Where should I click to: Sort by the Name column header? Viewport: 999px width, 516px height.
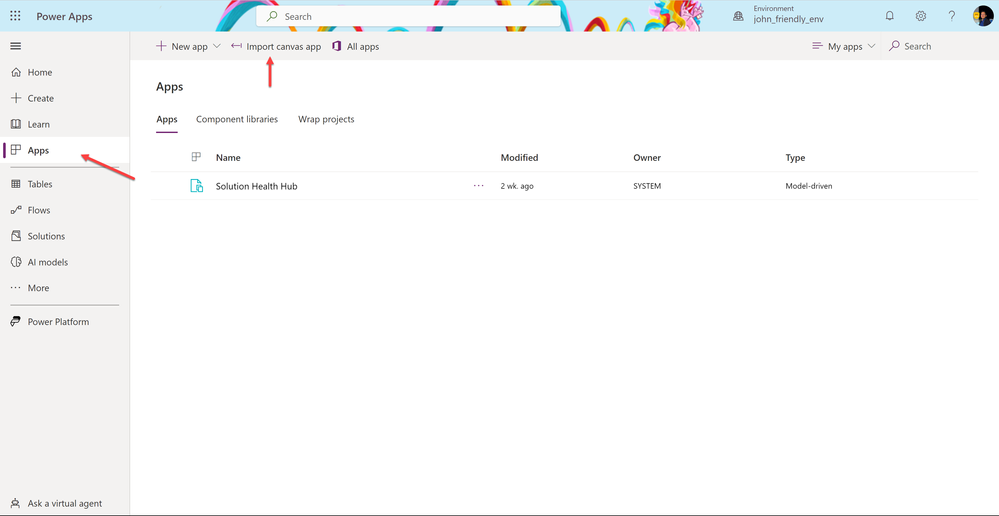(228, 157)
